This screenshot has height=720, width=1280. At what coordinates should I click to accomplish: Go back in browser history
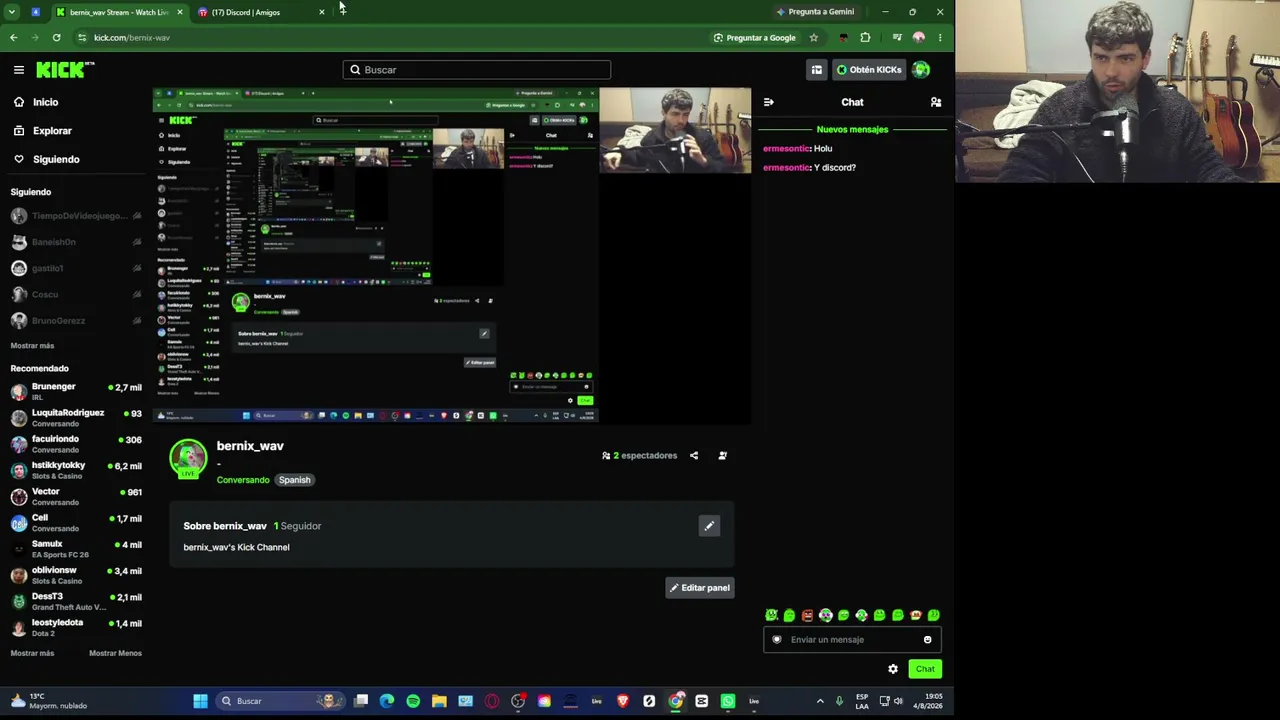coord(13,38)
